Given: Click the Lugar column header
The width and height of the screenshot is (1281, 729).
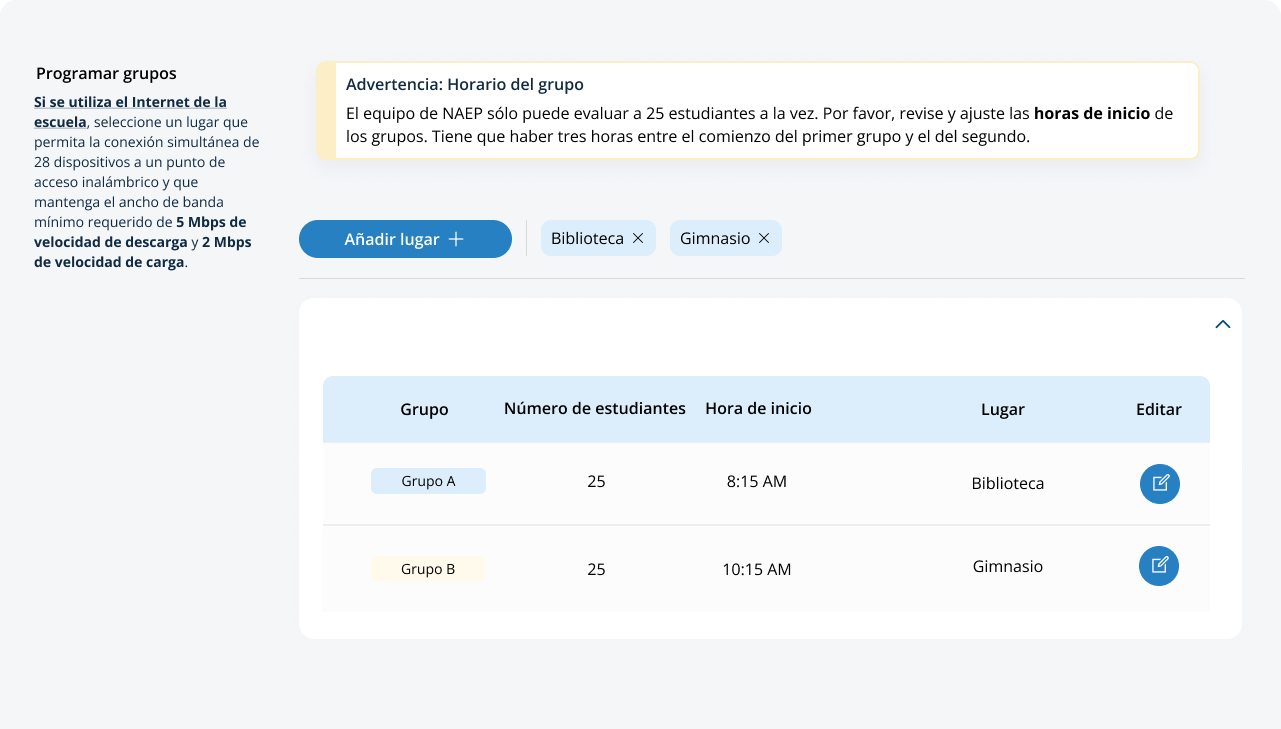Looking at the screenshot, I should pos(1002,409).
